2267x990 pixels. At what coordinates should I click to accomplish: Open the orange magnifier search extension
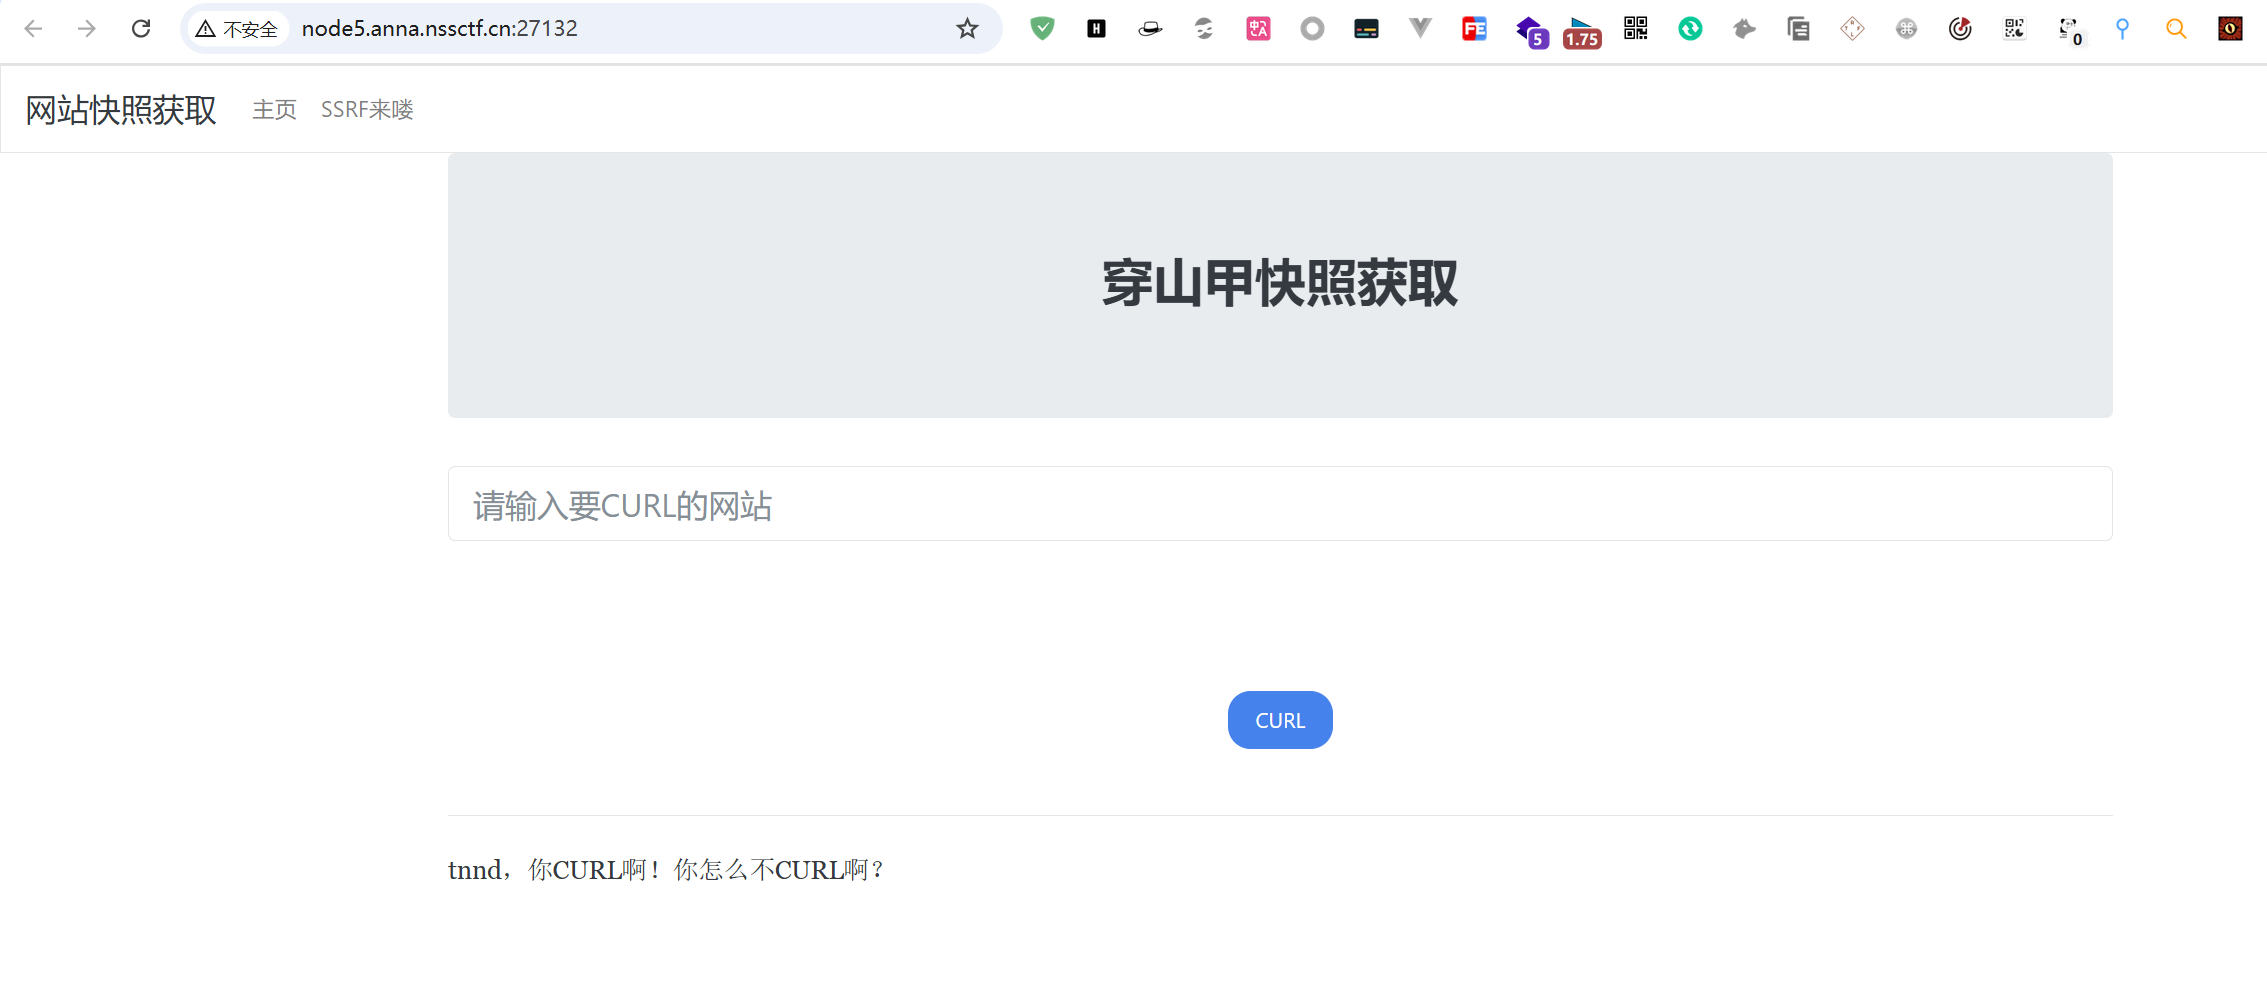(x=2176, y=29)
